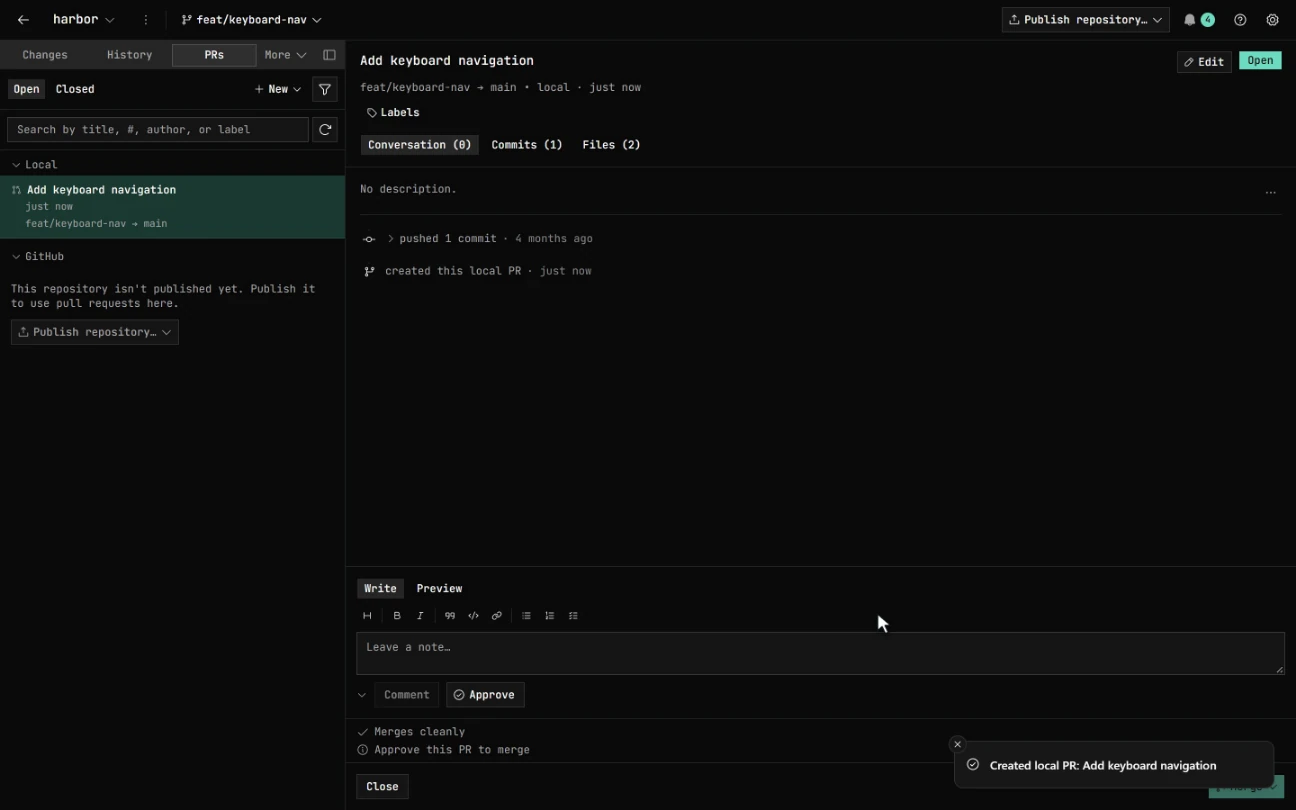
Task: Open settings gear icon
Action: click(x=1272, y=20)
